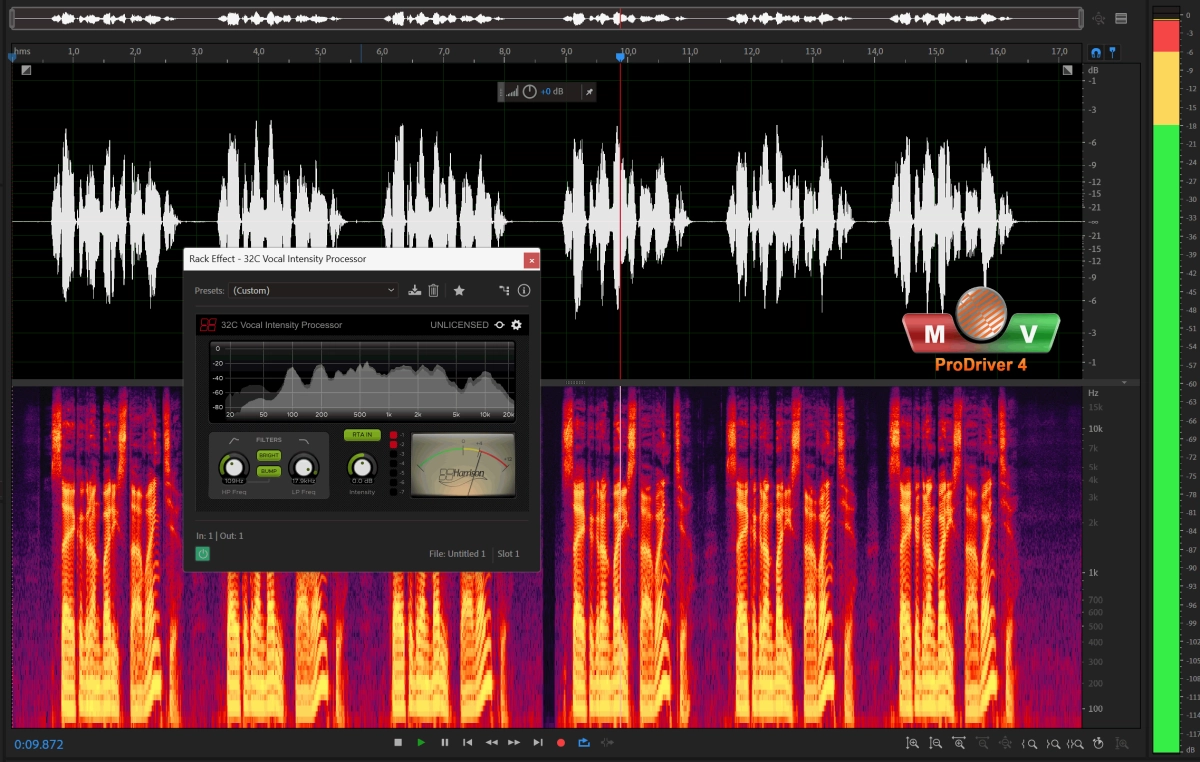Zoom out time icon in the zoom toolbar

983,743
